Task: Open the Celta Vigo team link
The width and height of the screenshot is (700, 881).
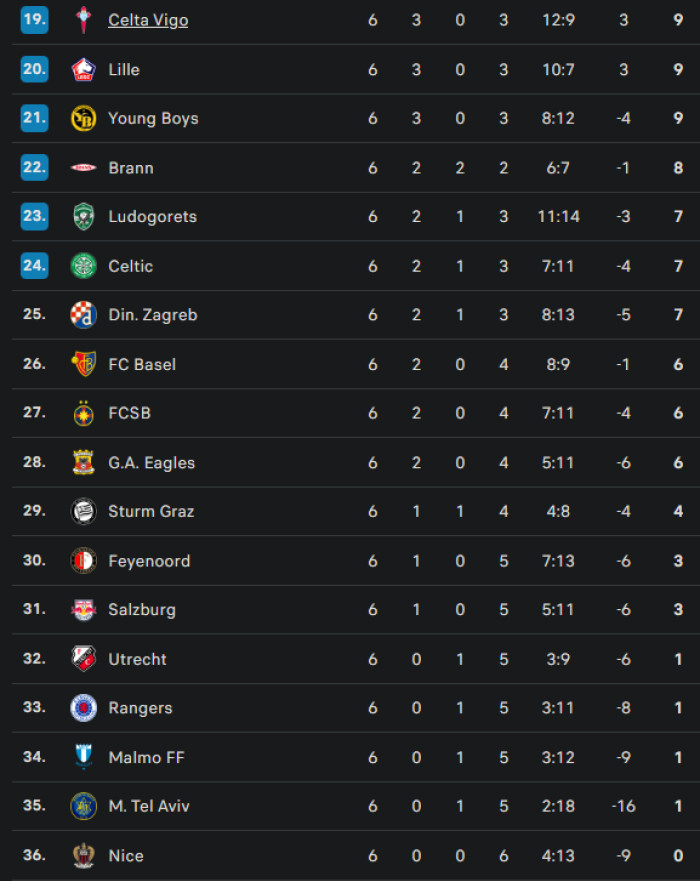Action: pyautogui.click(x=148, y=20)
